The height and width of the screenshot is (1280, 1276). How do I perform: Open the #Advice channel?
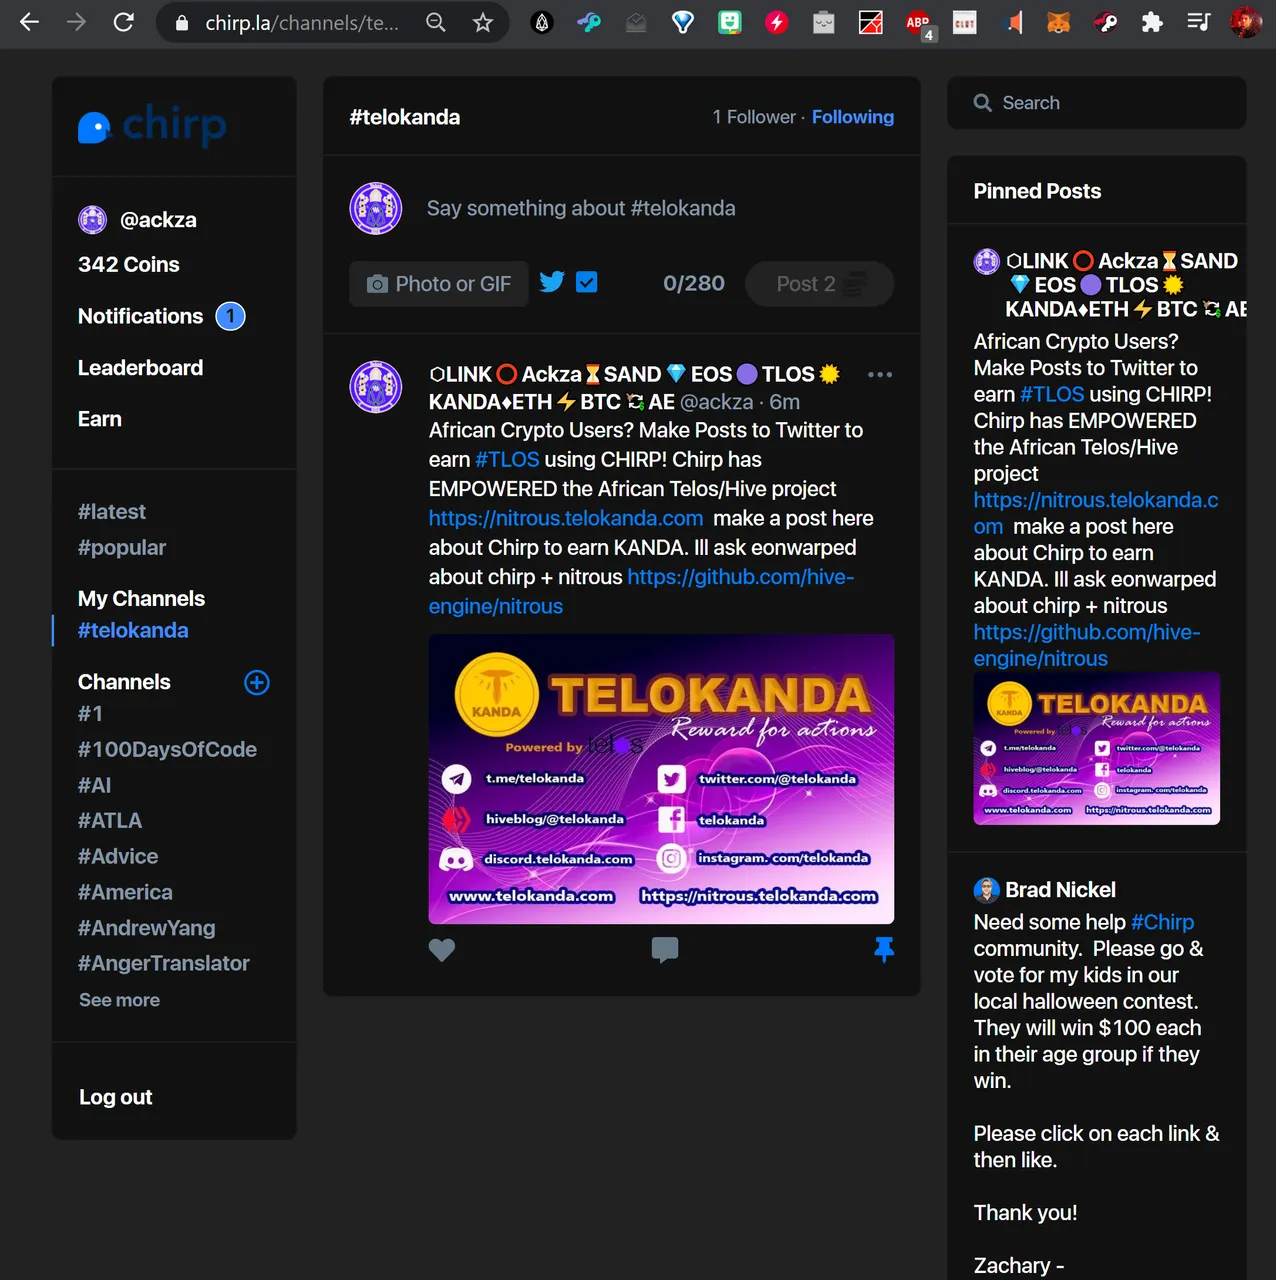(118, 857)
